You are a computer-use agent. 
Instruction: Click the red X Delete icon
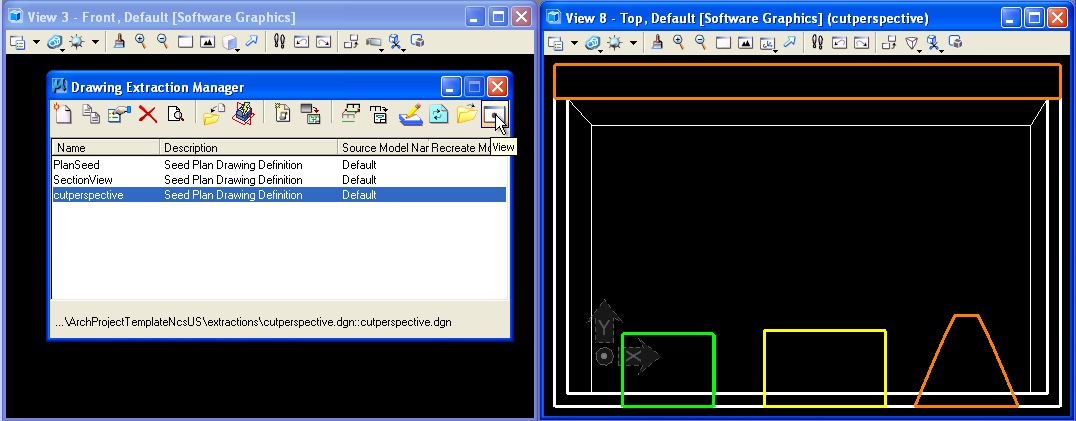(148, 113)
